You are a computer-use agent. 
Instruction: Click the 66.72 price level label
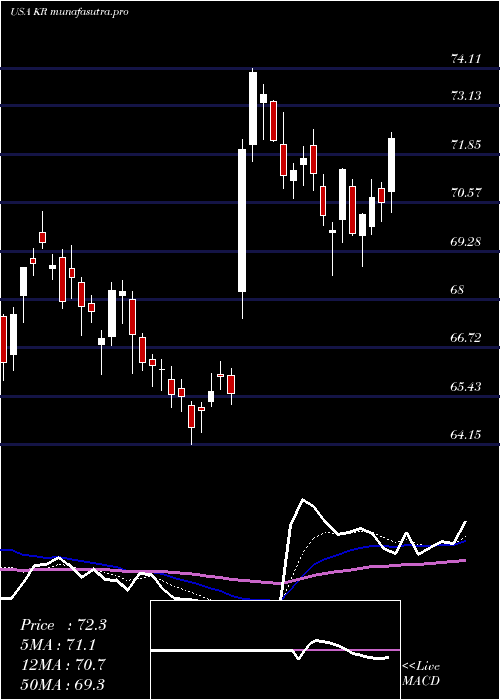(466, 338)
